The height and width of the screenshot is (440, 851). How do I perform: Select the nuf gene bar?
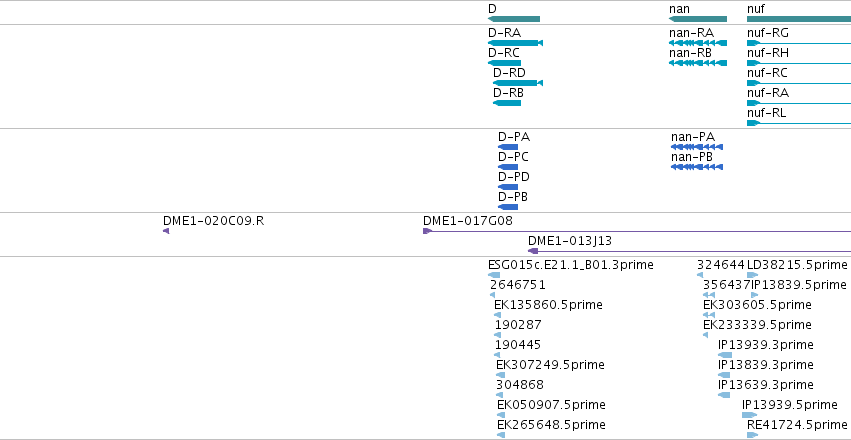pyautogui.click(x=799, y=19)
